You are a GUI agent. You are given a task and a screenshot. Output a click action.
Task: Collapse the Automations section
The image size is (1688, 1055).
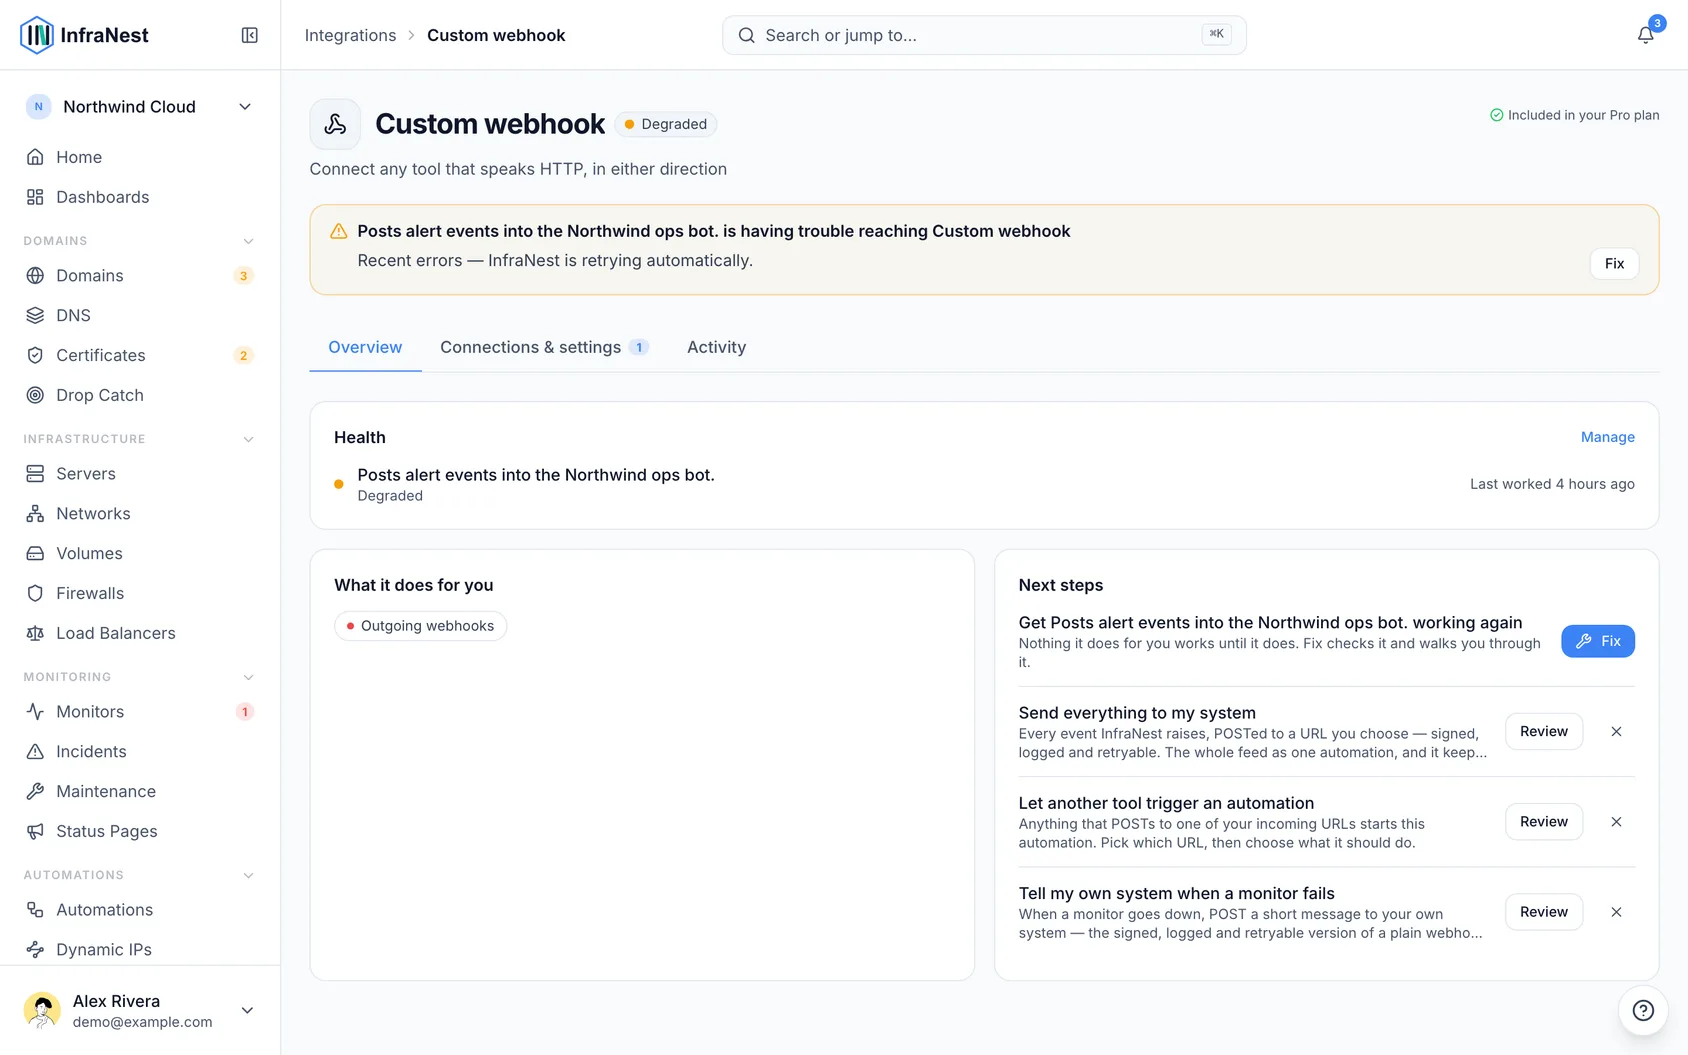pos(140,875)
